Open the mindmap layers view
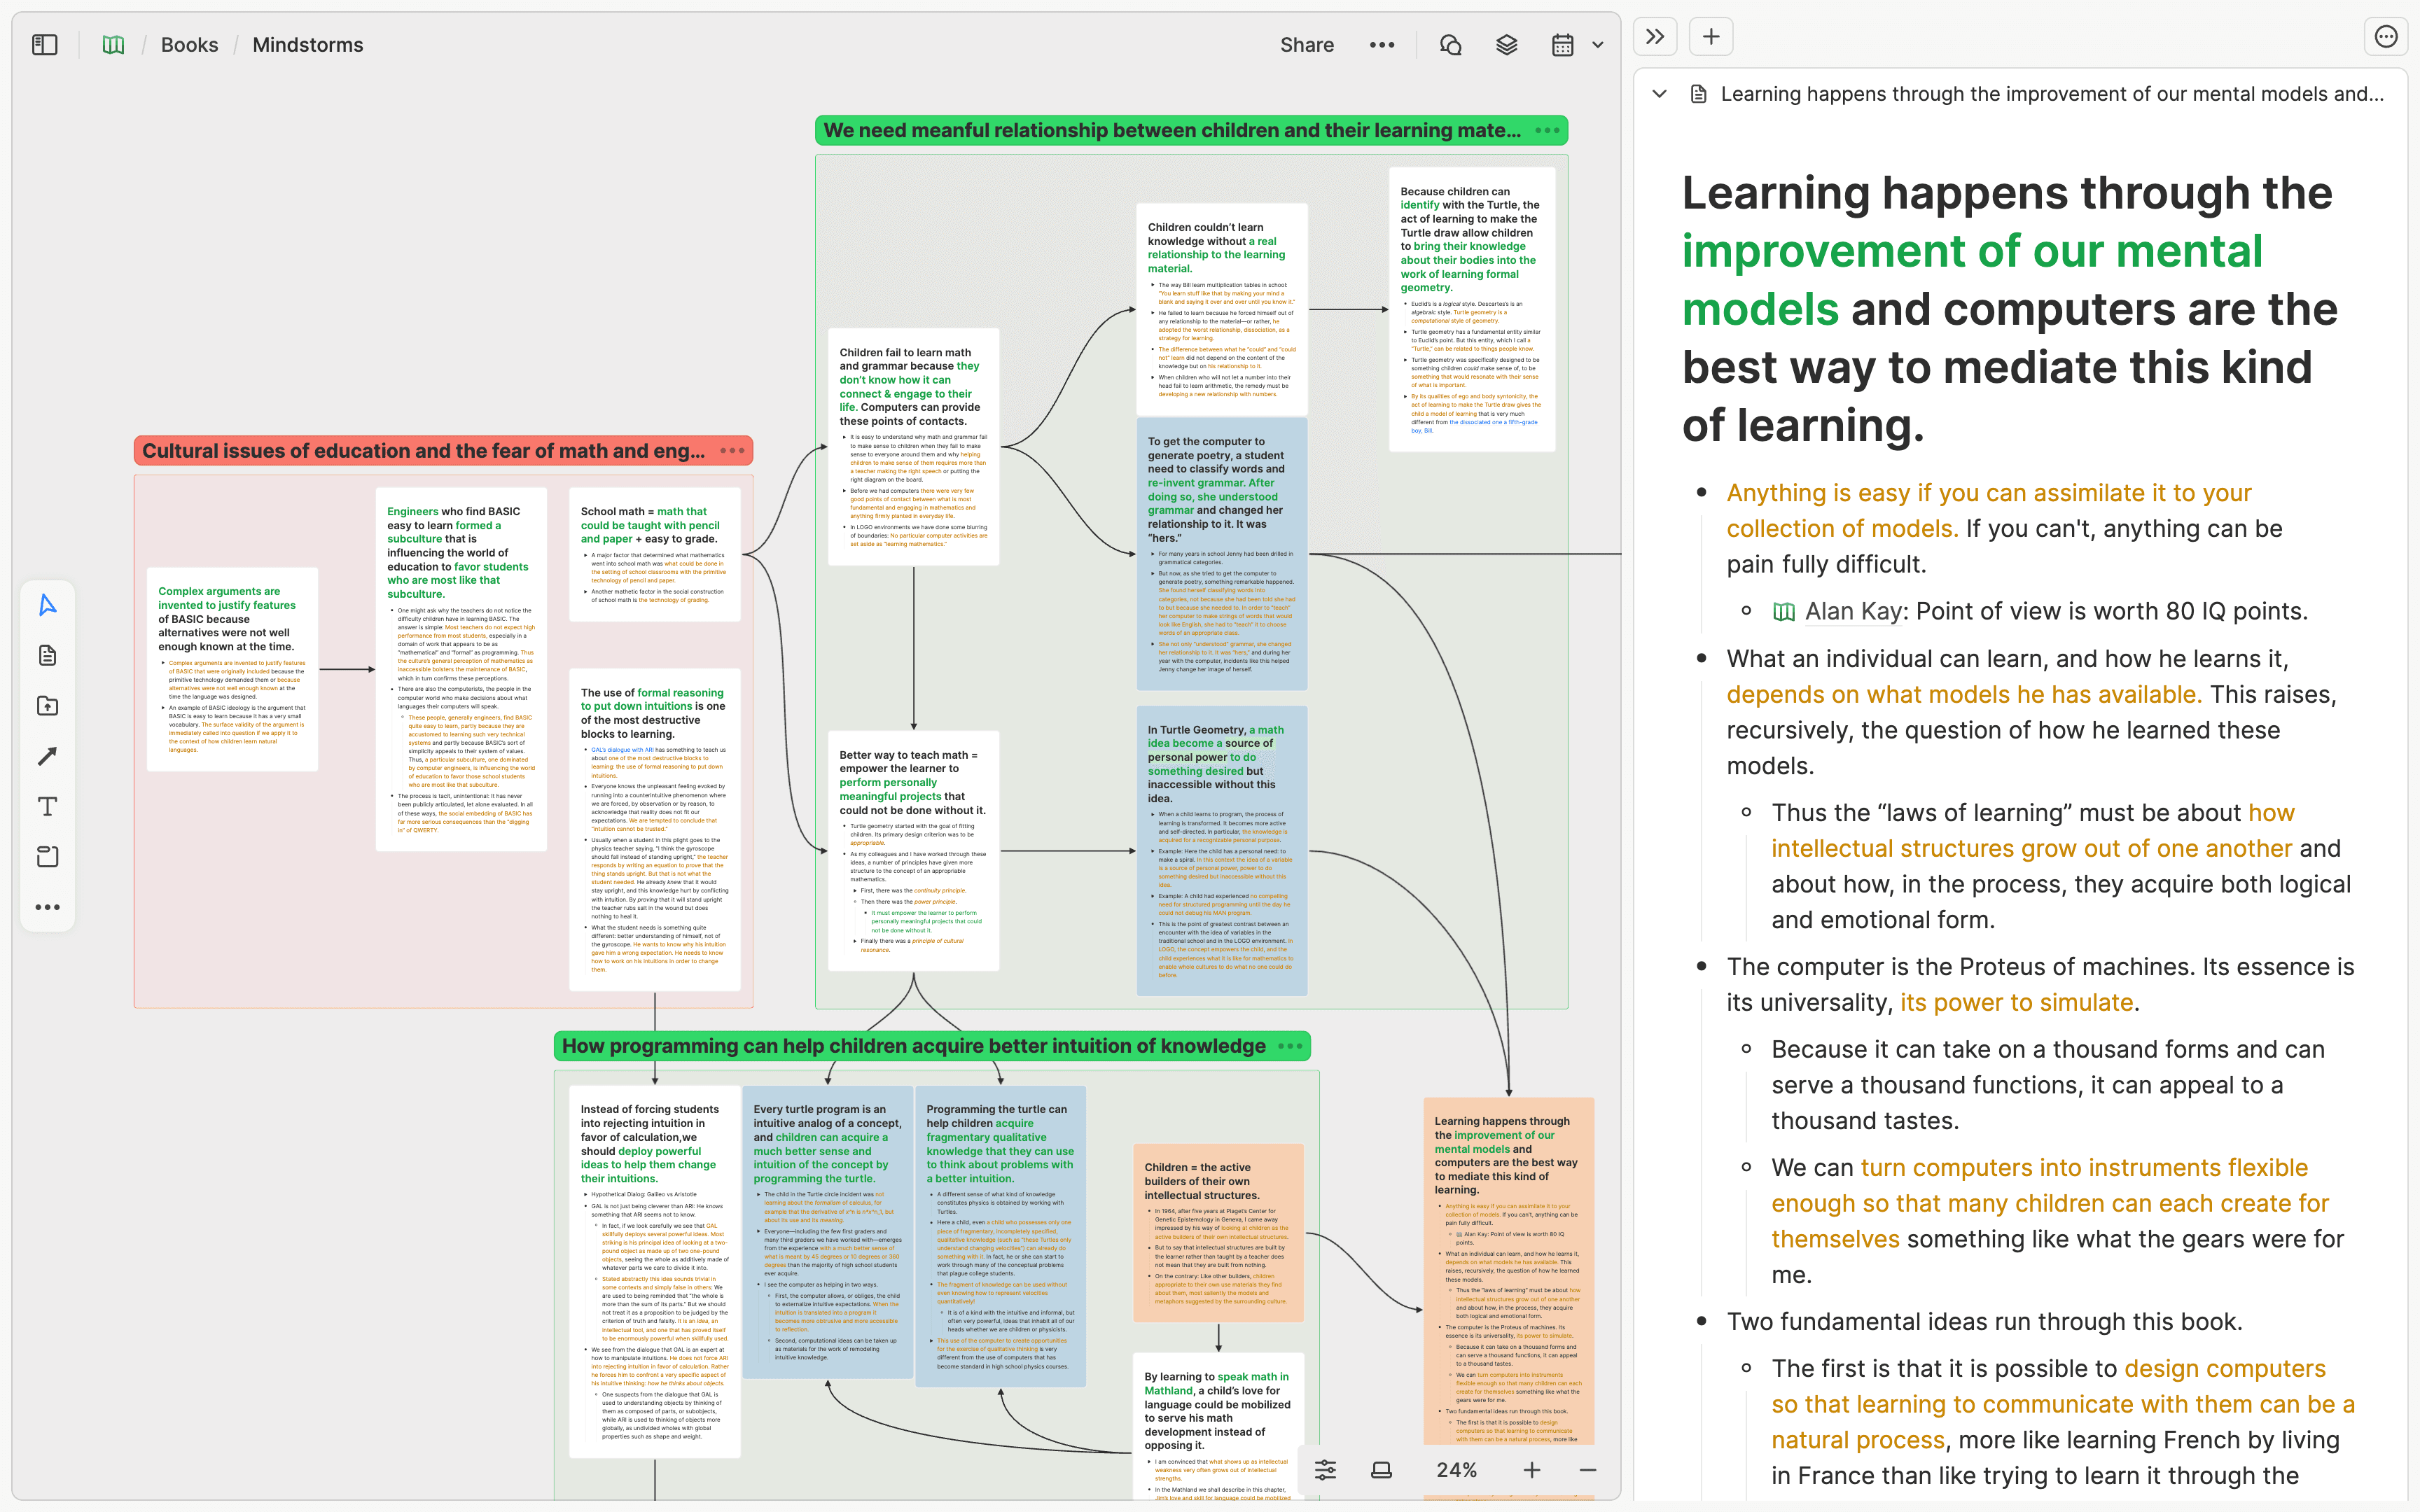The height and width of the screenshot is (1512, 2420). (1506, 45)
